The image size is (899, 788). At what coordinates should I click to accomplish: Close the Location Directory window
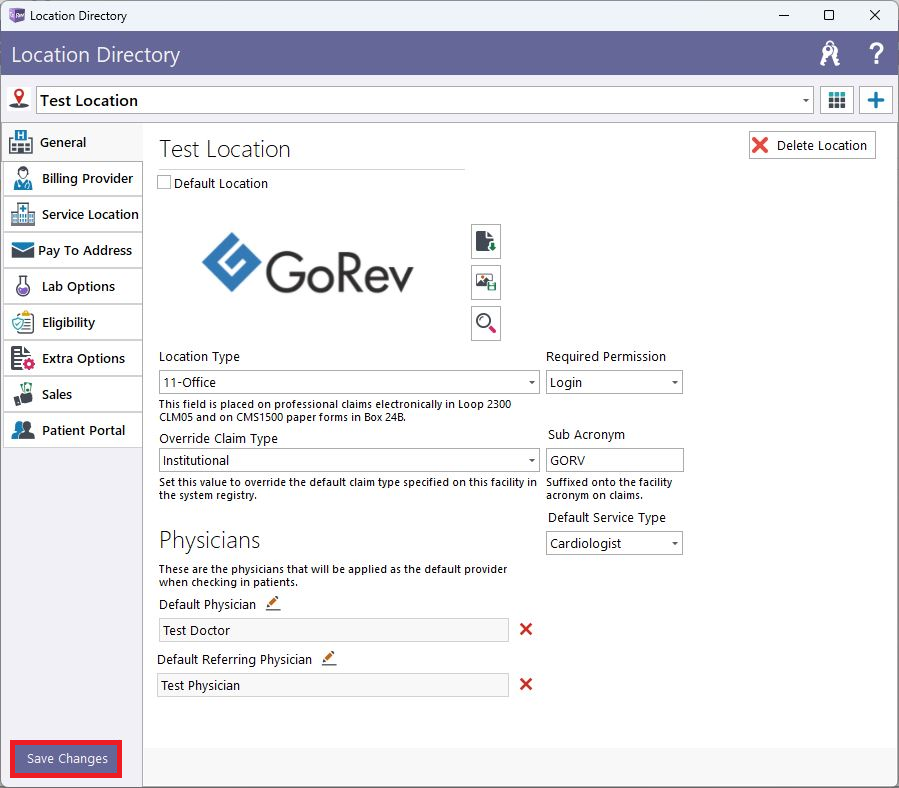coord(874,15)
